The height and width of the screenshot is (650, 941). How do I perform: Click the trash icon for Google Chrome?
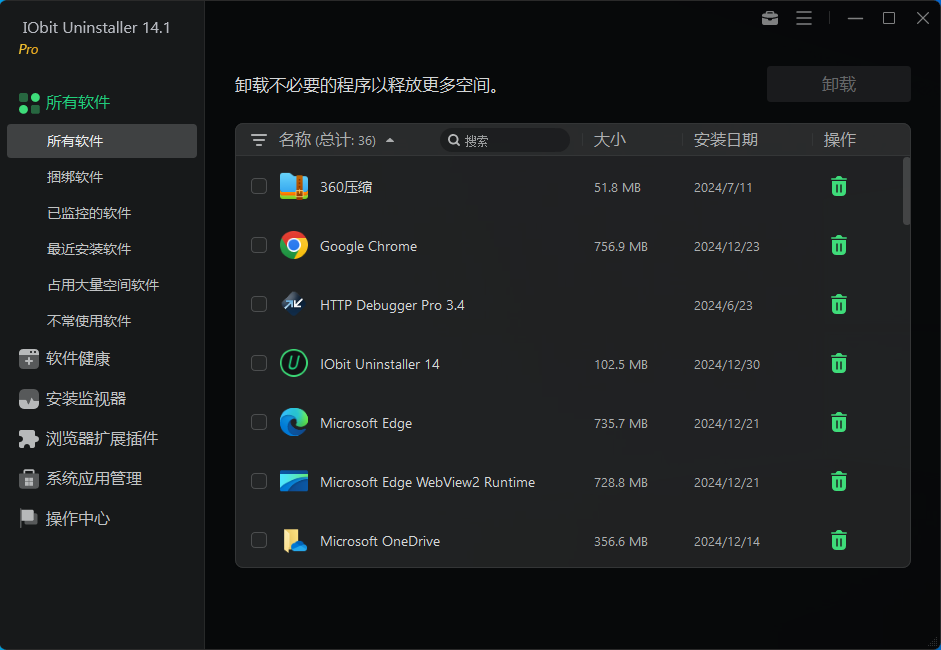pyautogui.click(x=838, y=245)
